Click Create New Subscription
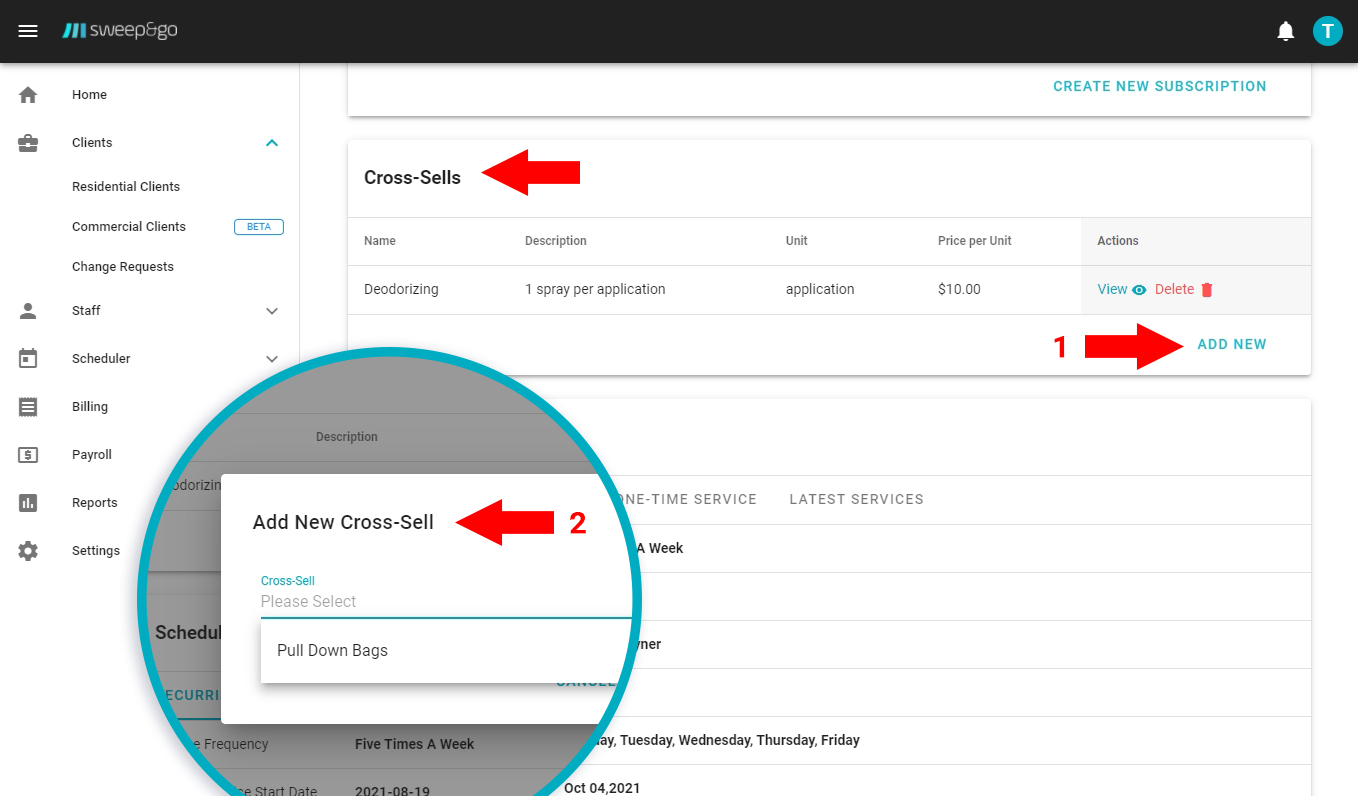Viewport: 1358px width, 796px height. [1160, 87]
